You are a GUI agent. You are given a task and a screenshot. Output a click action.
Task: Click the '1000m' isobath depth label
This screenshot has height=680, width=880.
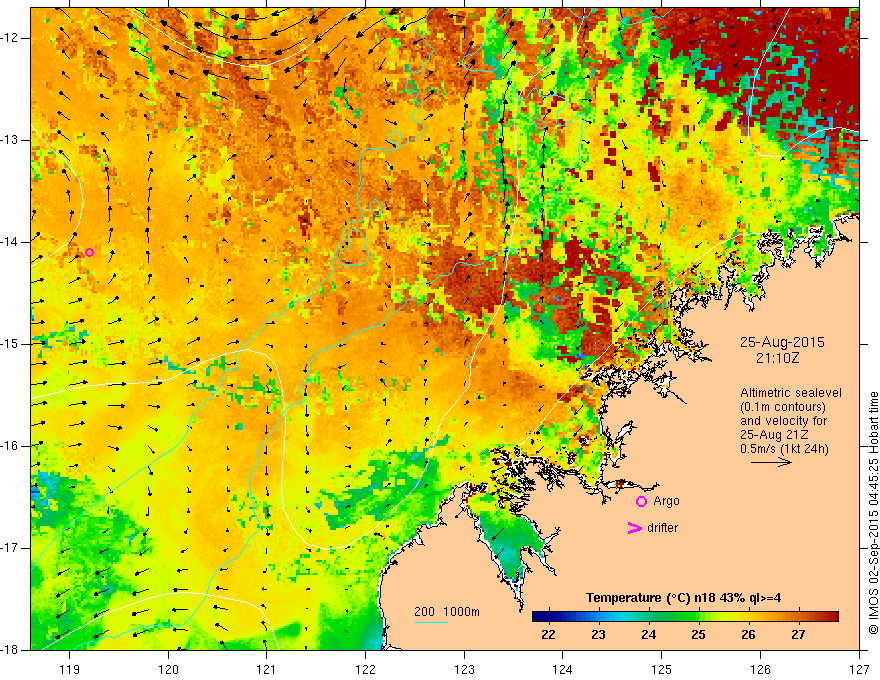click(x=461, y=612)
